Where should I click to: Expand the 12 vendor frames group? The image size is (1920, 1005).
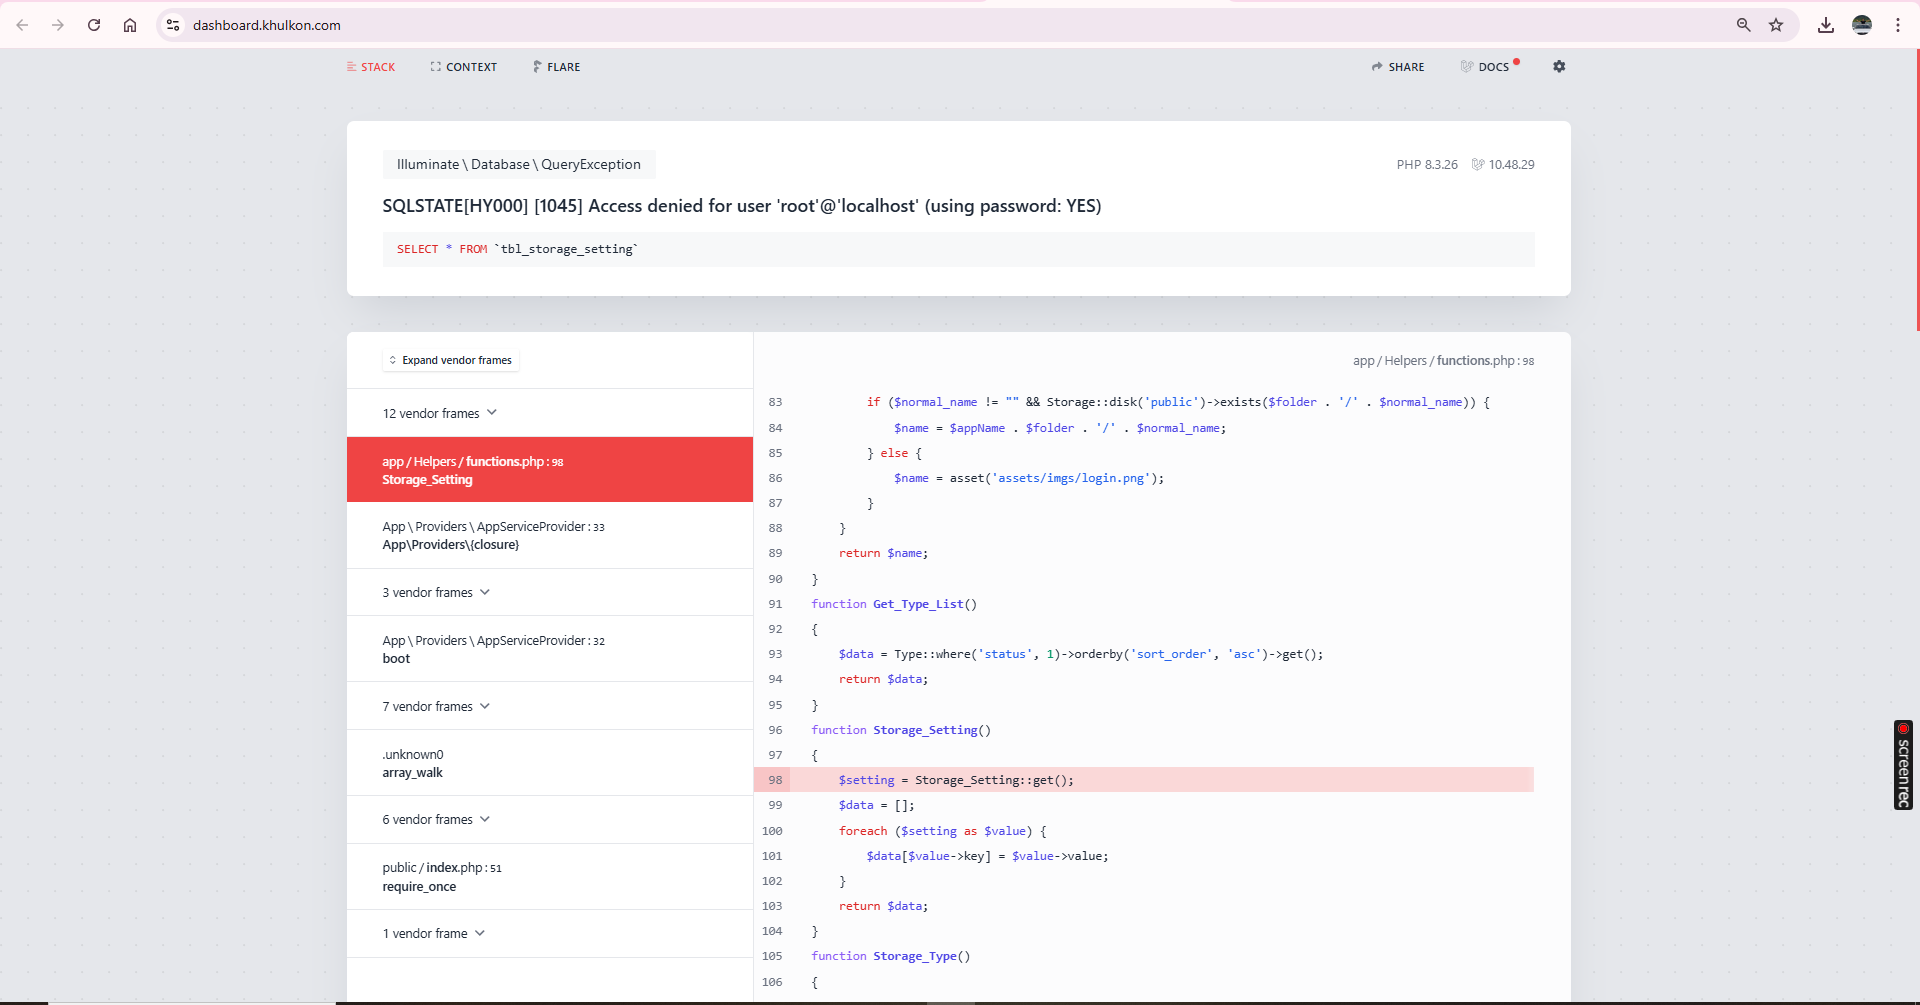(x=440, y=413)
